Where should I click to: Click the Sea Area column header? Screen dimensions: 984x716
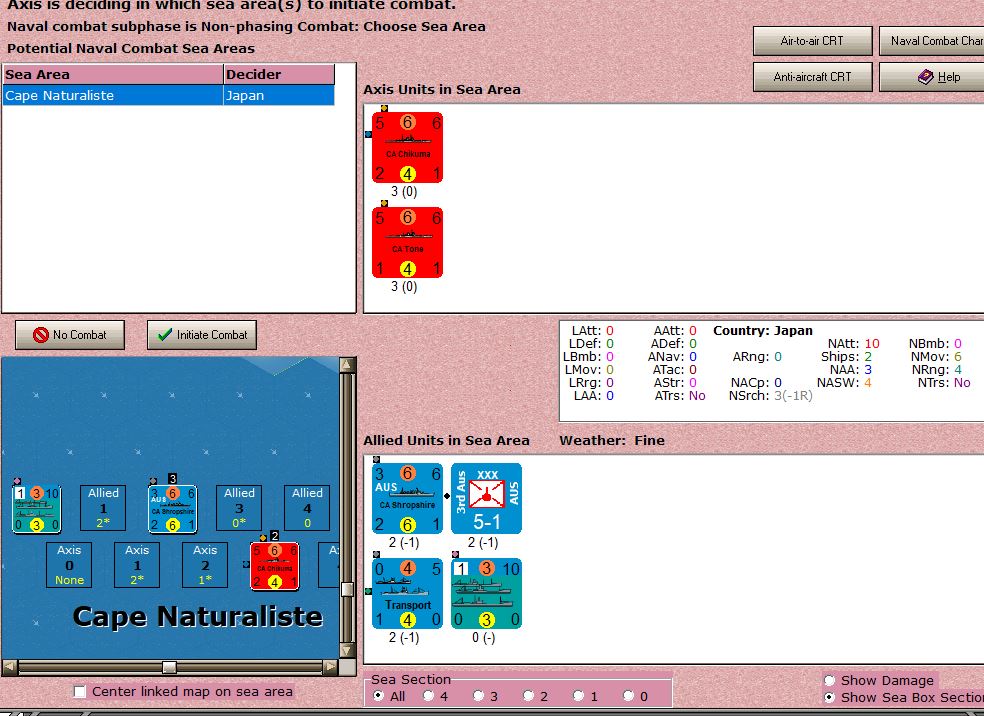[x=113, y=74]
